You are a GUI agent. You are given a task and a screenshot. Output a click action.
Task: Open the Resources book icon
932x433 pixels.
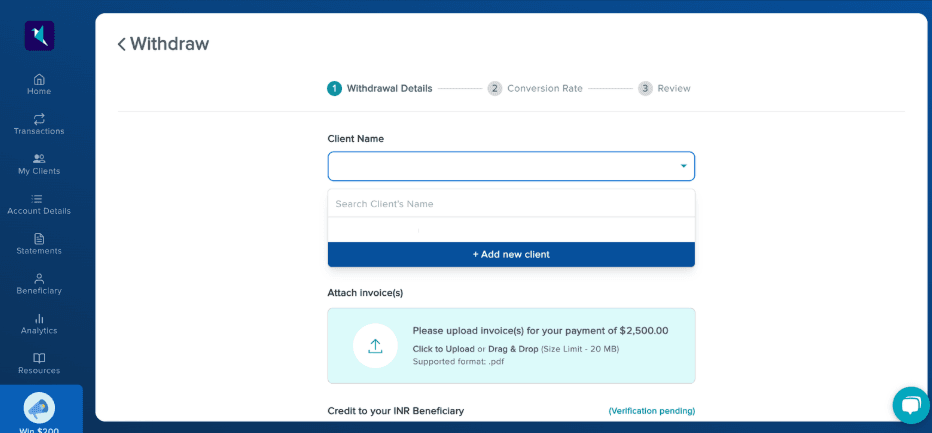pyautogui.click(x=39, y=358)
